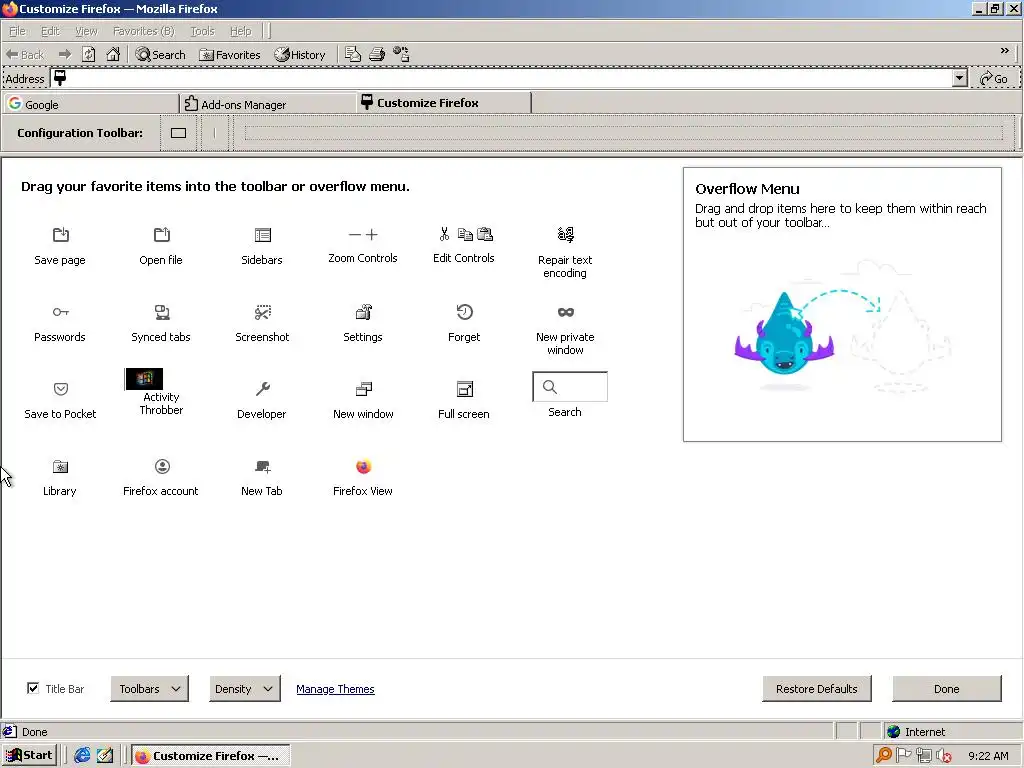Viewport: 1024px width, 768px height.
Task: Click the rectangle item in Configuration Toolbar
Action: point(178,133)
